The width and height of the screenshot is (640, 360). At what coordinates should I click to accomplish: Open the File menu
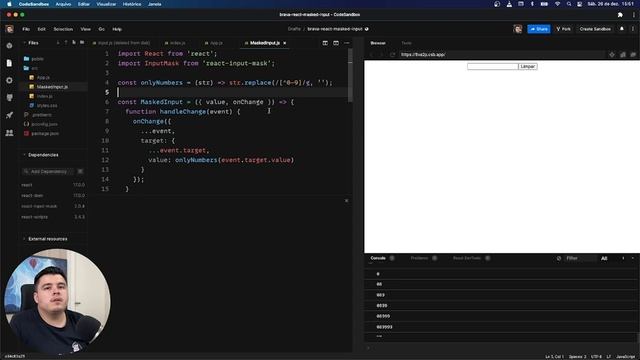pos(26,29)
